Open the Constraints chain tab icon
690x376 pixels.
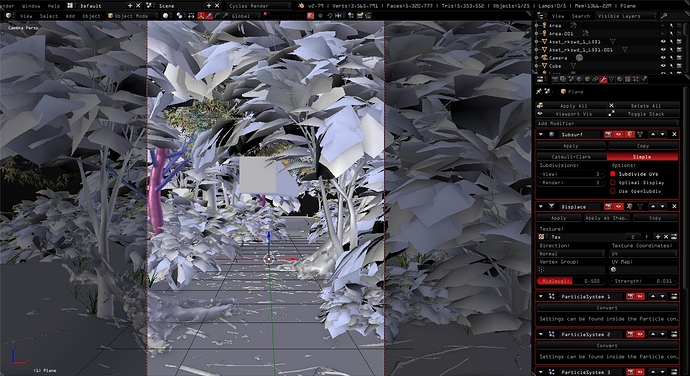(595, 80)
